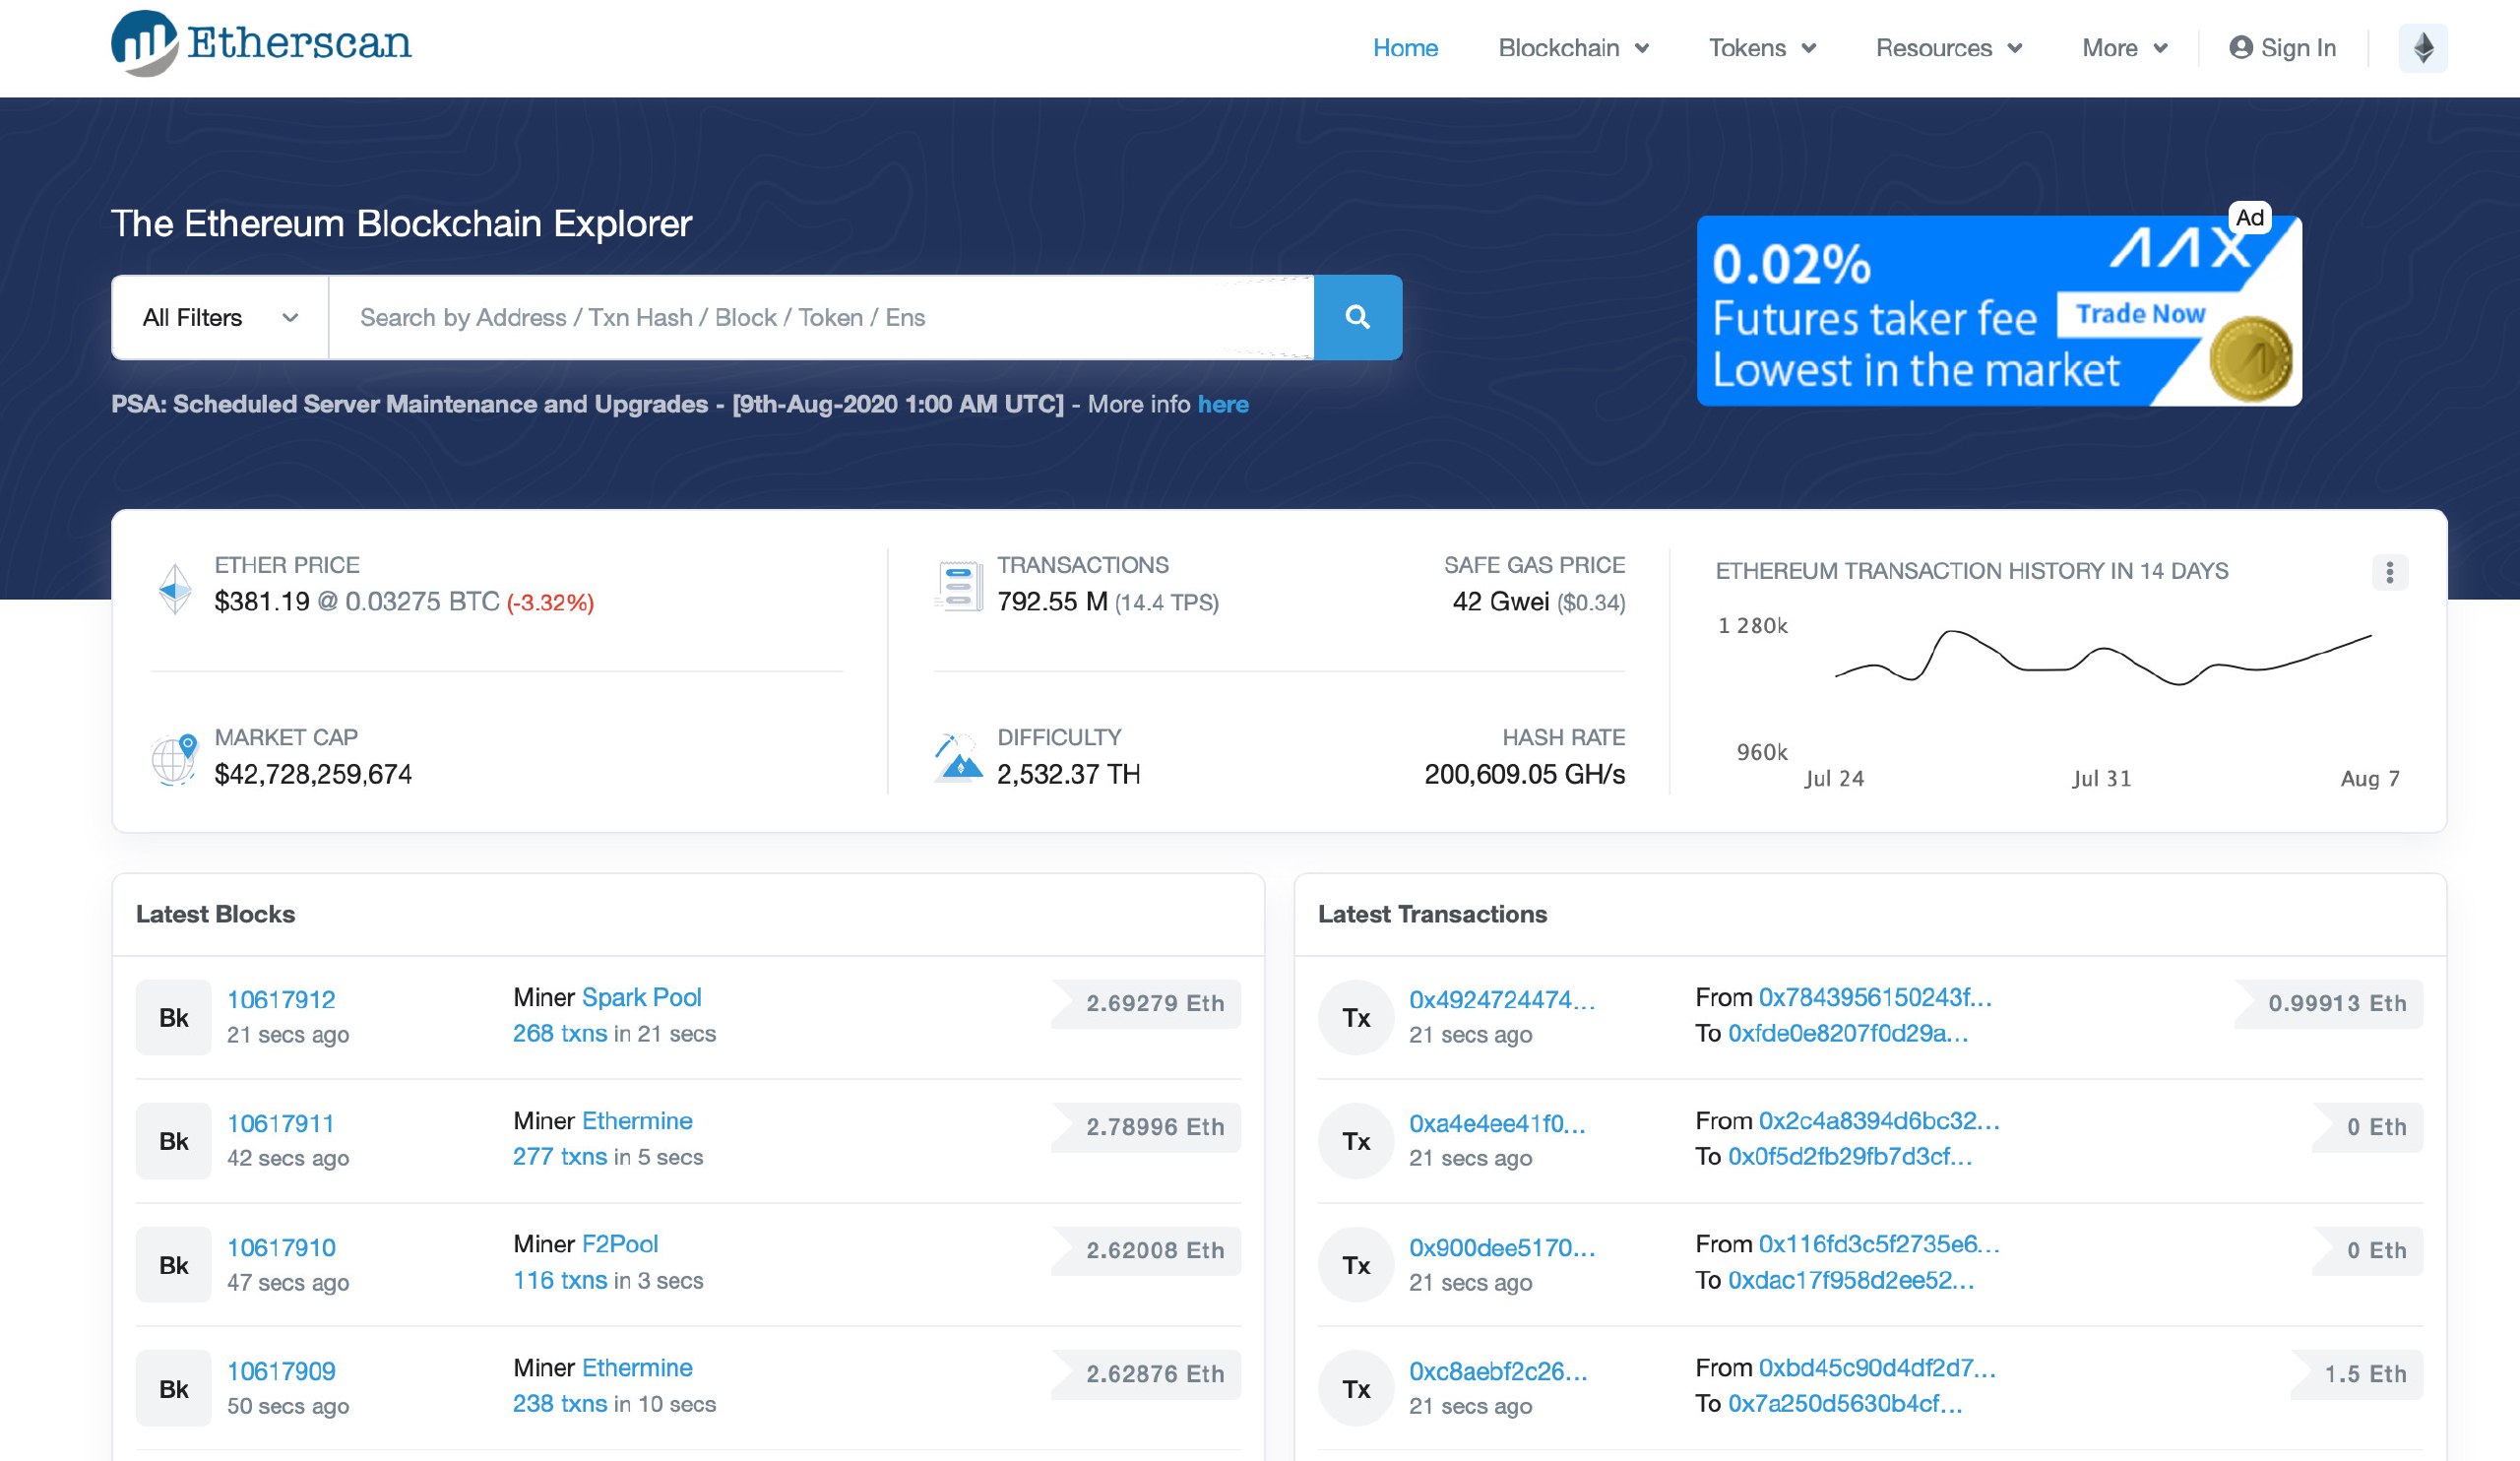Open transaction 0xa4e4ee41f0...
The image size is (2520, 1461).
(x=1497, y=1123)
